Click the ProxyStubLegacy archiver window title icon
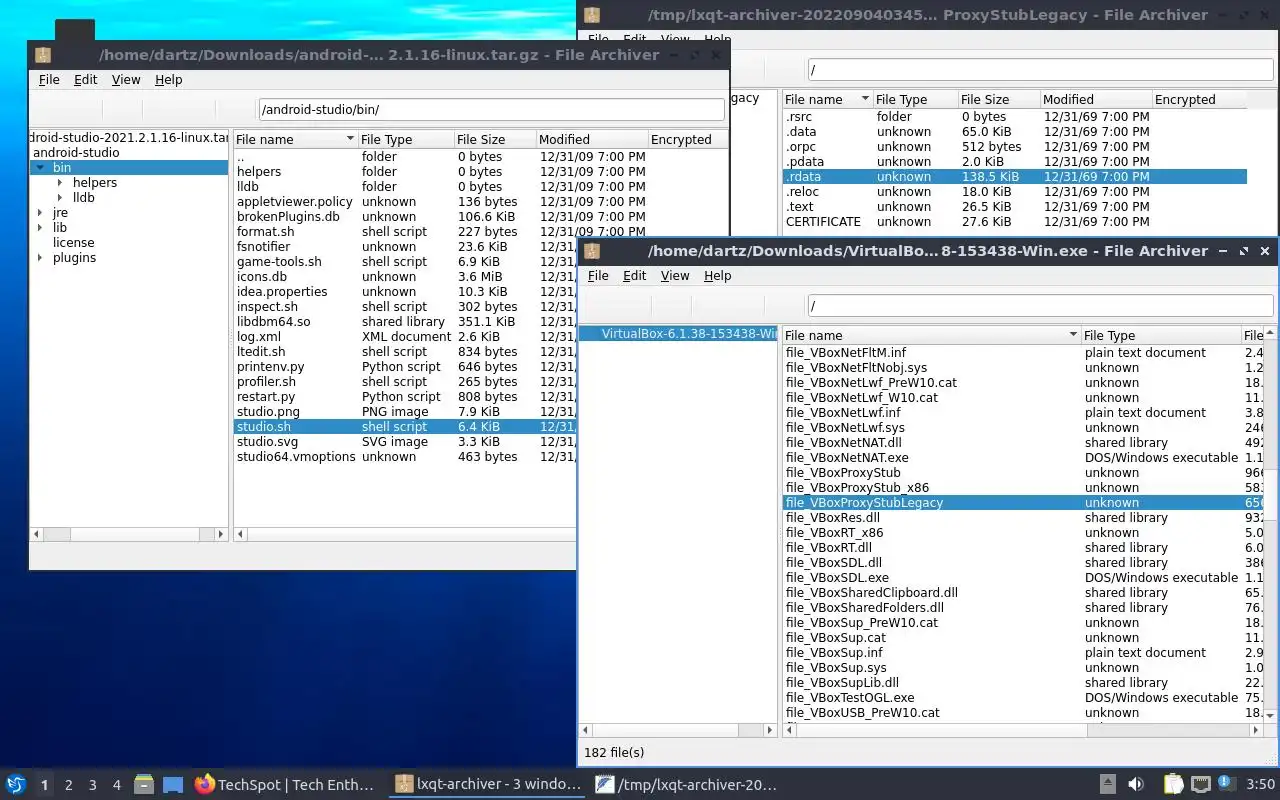 (x=592, y=15)
